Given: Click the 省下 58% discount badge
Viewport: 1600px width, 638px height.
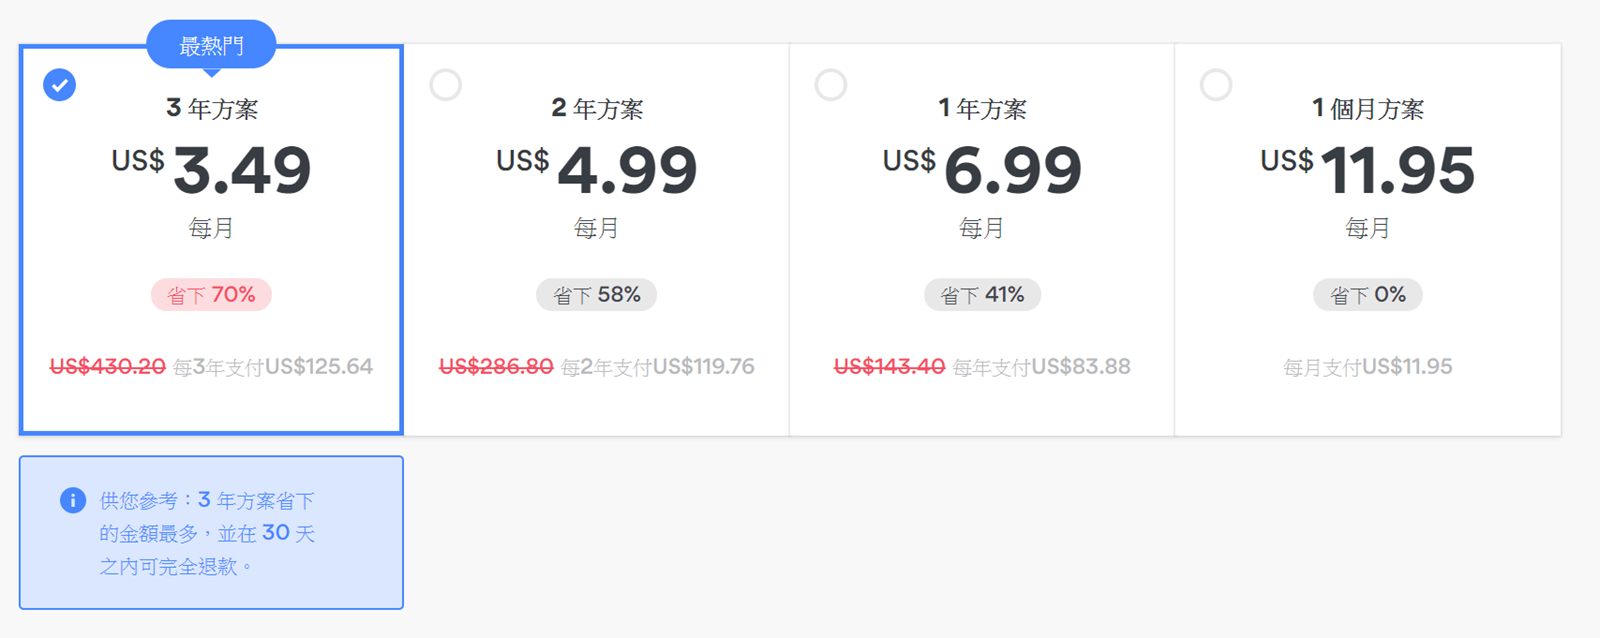Looking at the screenshot, I should coord(597,295).
